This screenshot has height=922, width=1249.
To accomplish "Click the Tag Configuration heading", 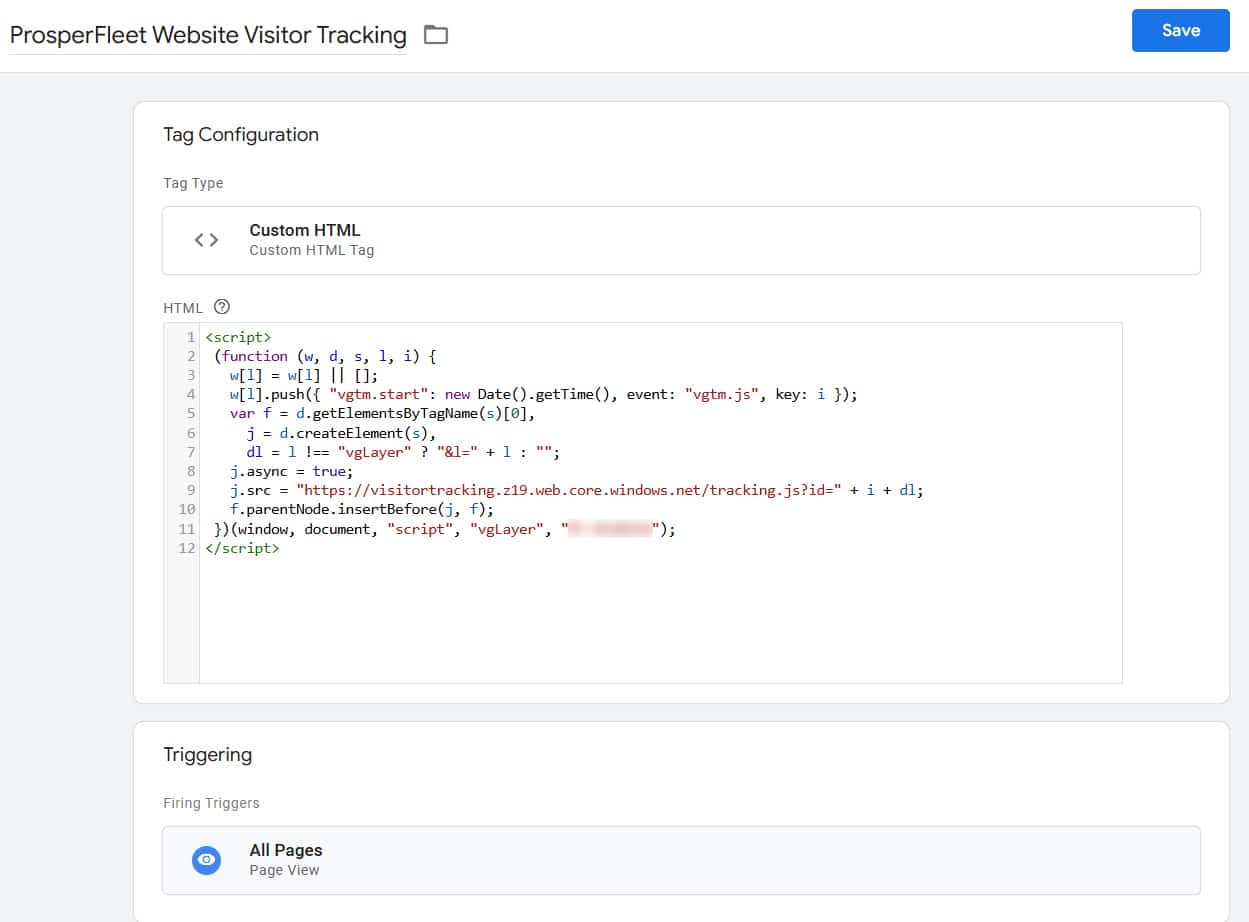I will (x=241, y=135).
